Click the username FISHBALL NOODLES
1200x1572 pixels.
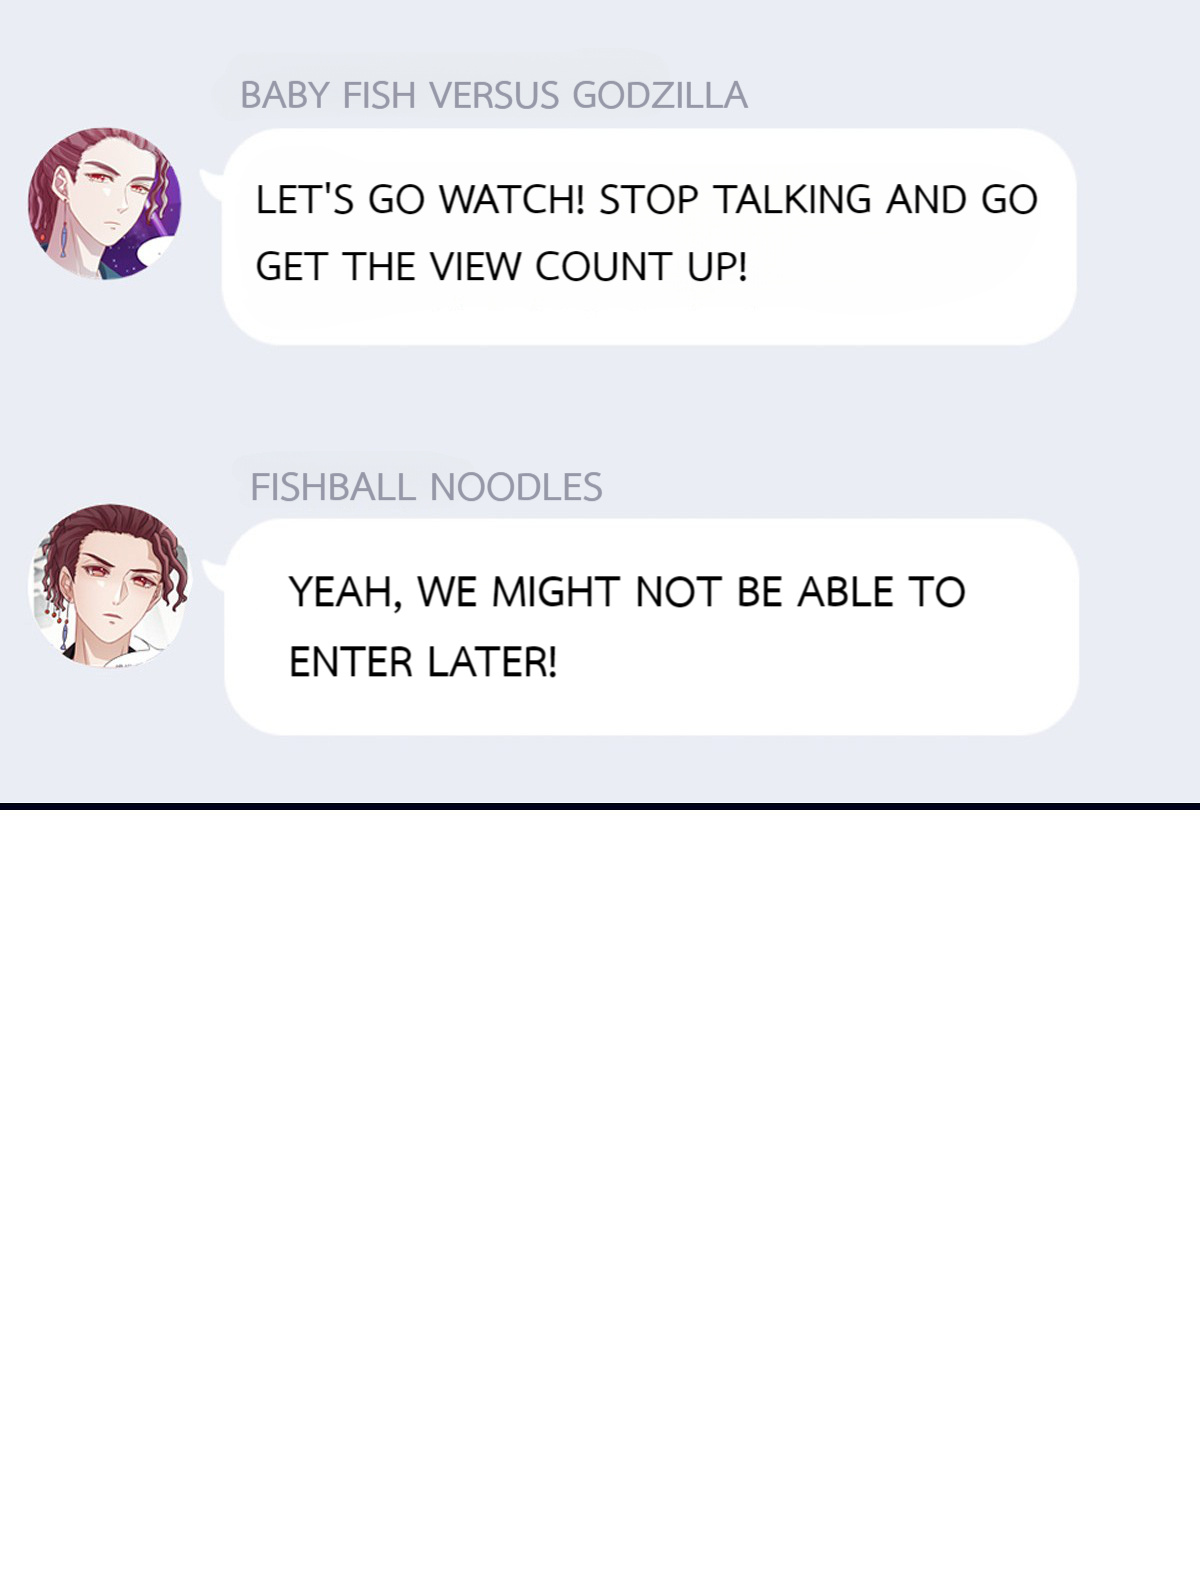(x=426, y=487)
